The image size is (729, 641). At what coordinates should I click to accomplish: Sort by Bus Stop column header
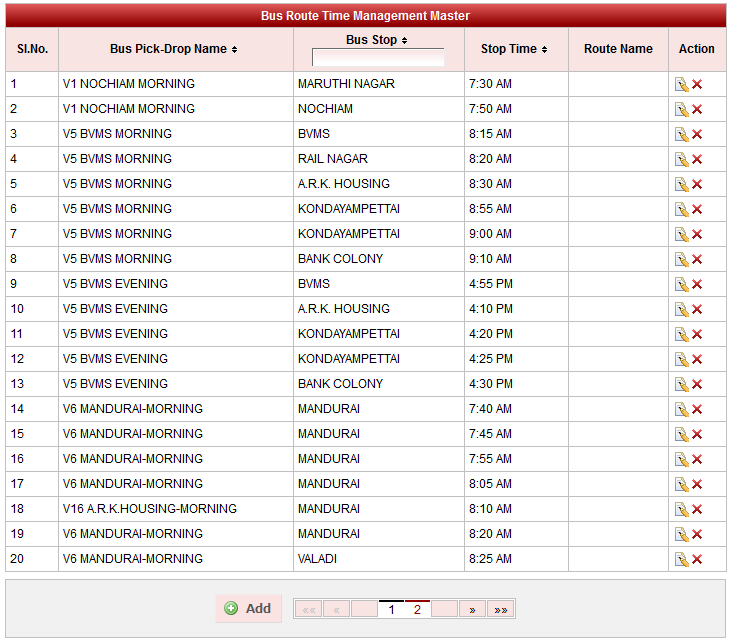point(377,40)
